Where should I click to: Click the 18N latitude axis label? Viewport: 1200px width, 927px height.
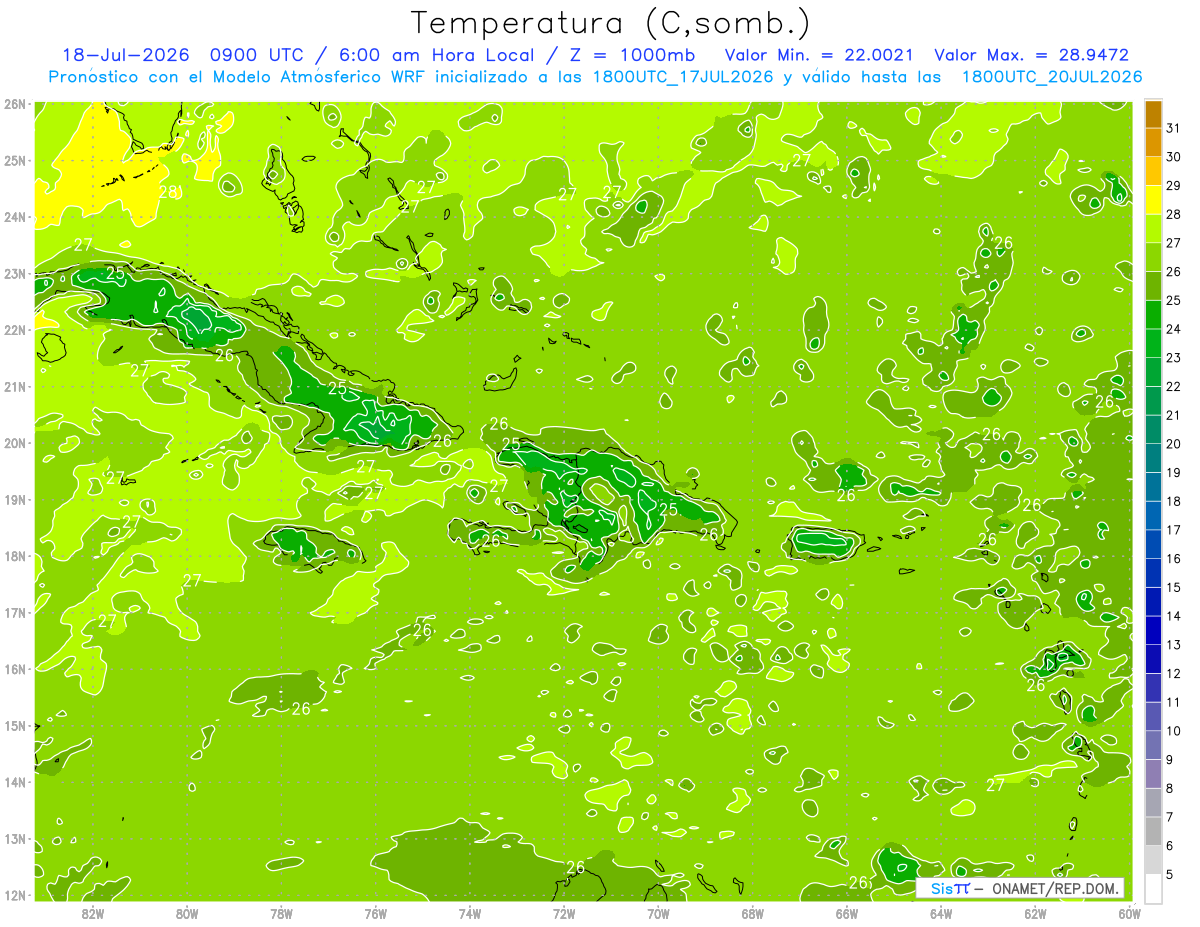point(15,556)
